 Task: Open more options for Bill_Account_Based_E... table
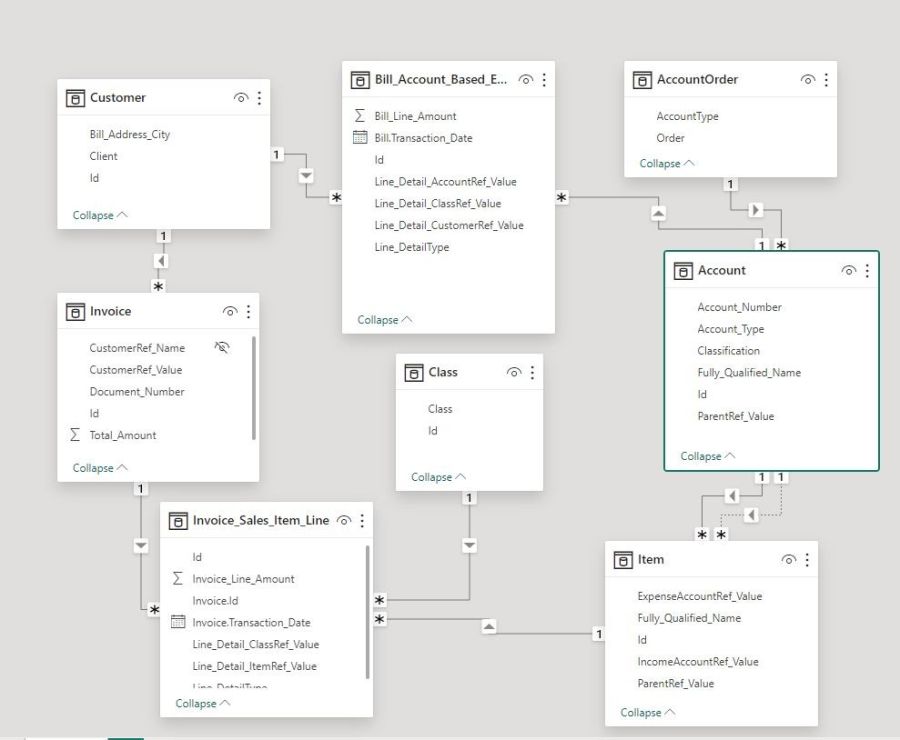(x=544, y=80)
